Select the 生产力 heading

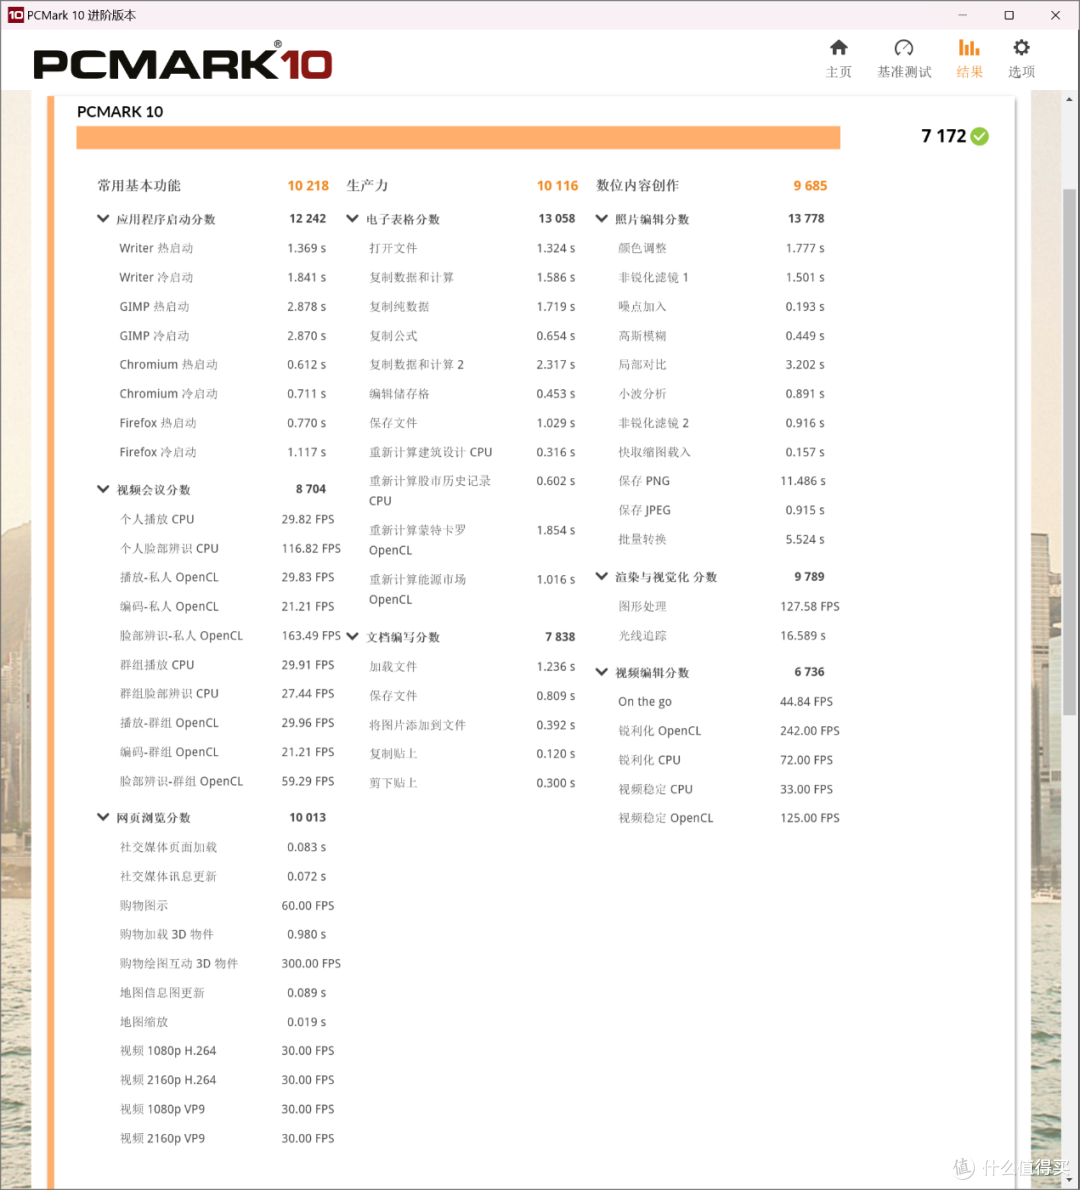(367, 185)
